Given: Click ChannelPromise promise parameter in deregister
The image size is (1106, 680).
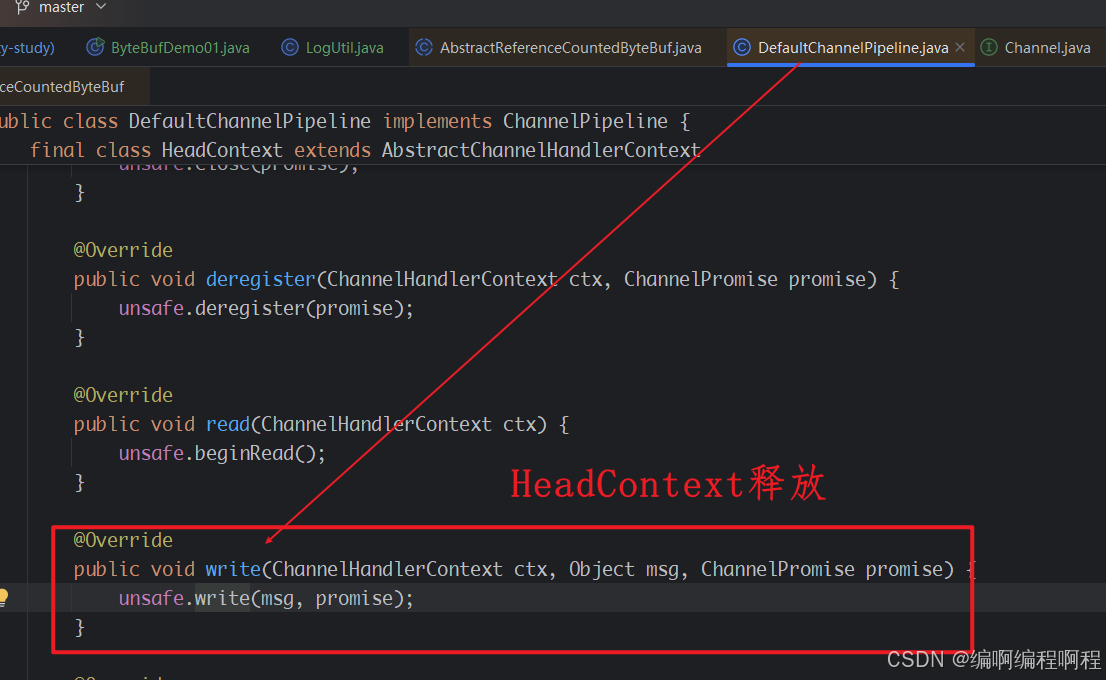Looking at the screenshot, I should tap(745, 279).
